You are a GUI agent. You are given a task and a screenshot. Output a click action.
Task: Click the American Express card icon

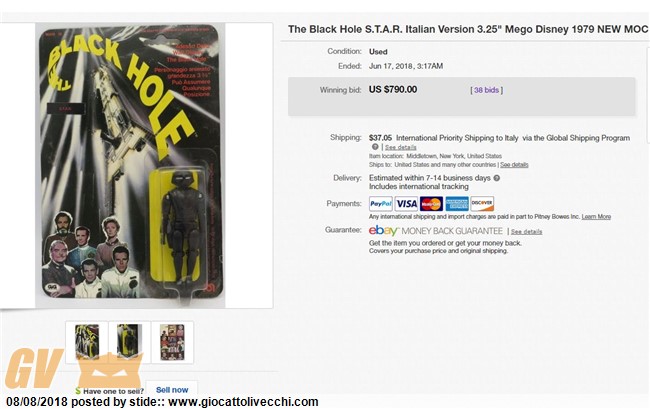coord(457,203)
